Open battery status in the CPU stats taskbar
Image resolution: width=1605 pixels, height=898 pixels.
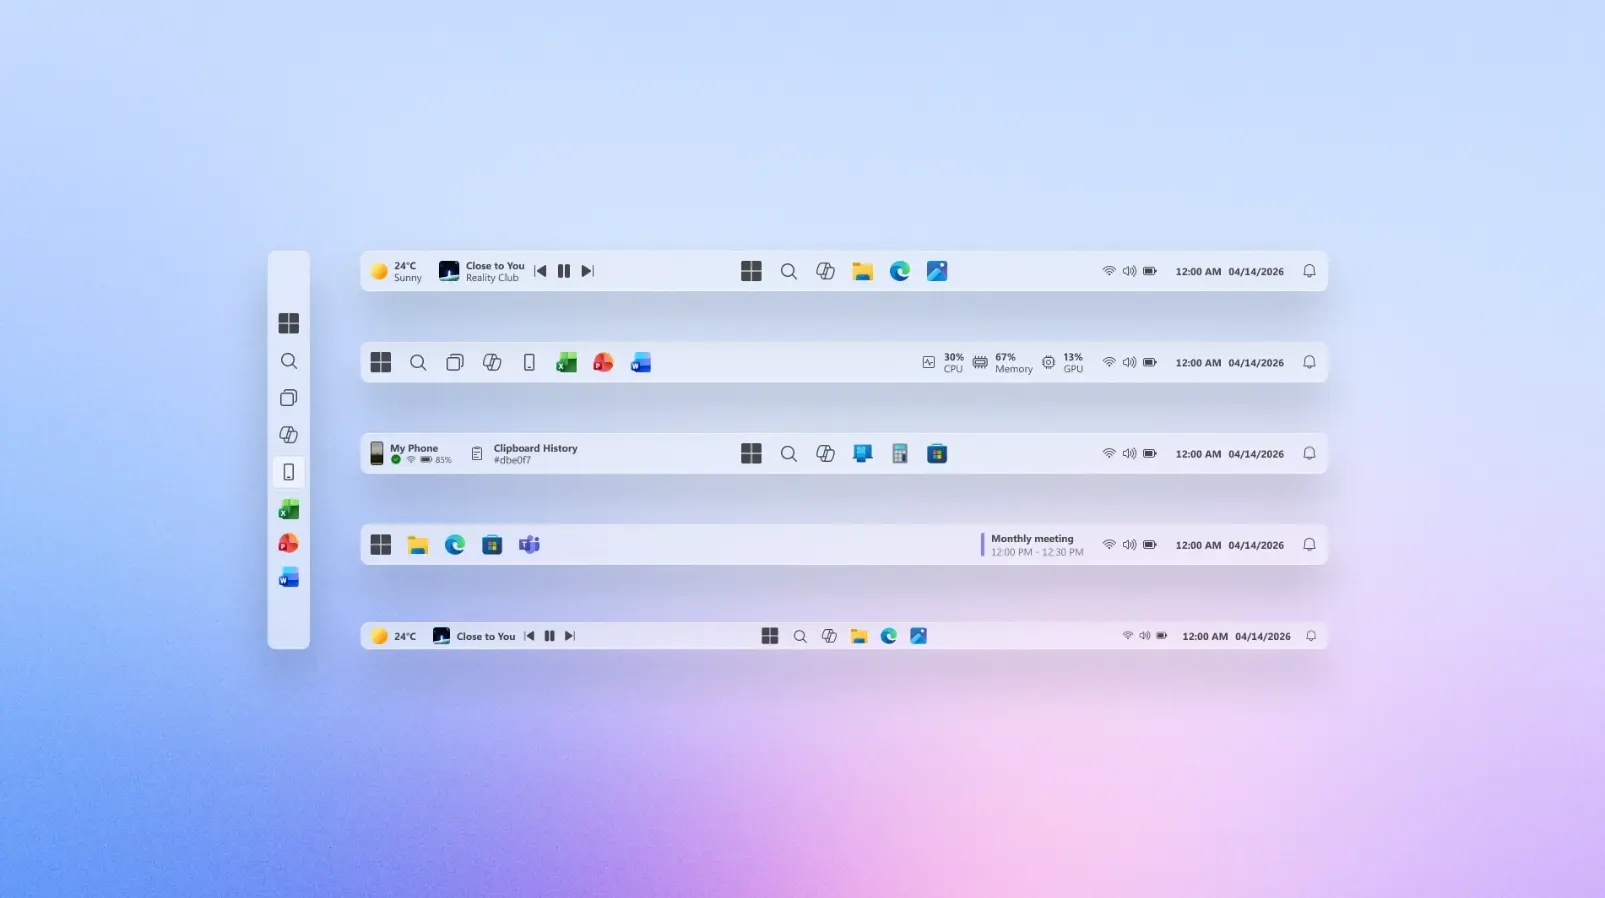pyautogui.click(x=1150, y=362)
